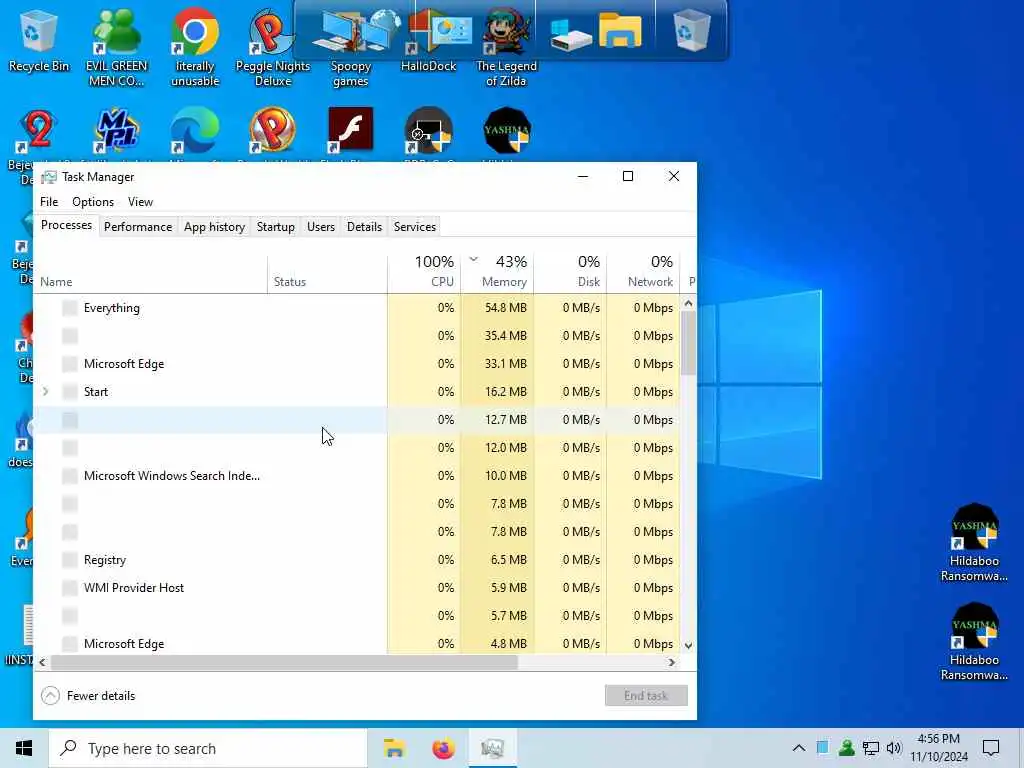
Task: Switch to the Details tab
Action: (x=364, y=227)
